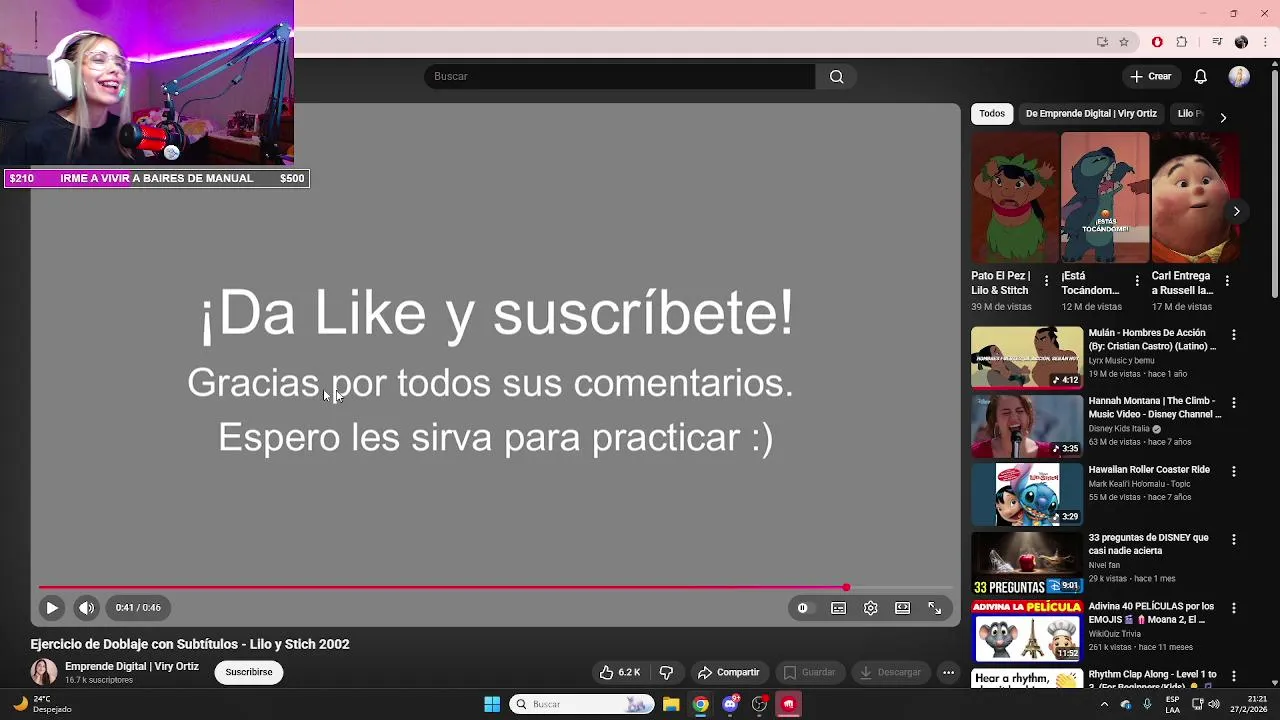Open options for ¡Está Tocándom... short
The width and height of the screenshot is (1280, 720).
point(1137,281)
